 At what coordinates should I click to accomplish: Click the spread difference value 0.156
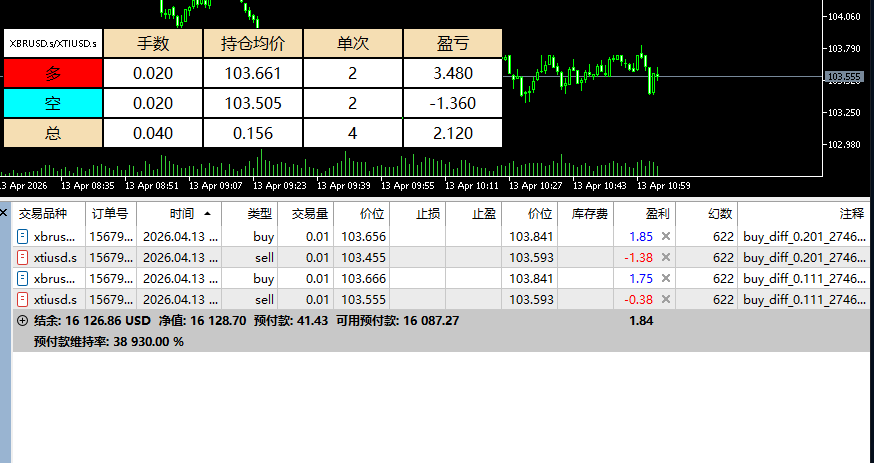pyautogui.click(x=253, y=133)
